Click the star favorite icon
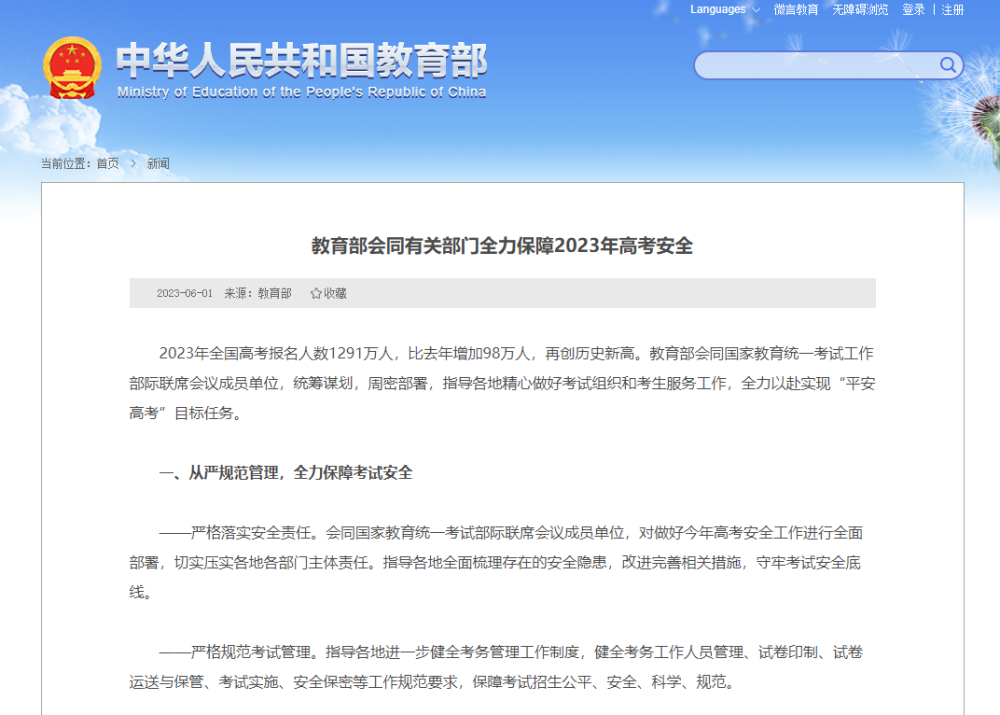The image size is (1000, 715). 316,293
